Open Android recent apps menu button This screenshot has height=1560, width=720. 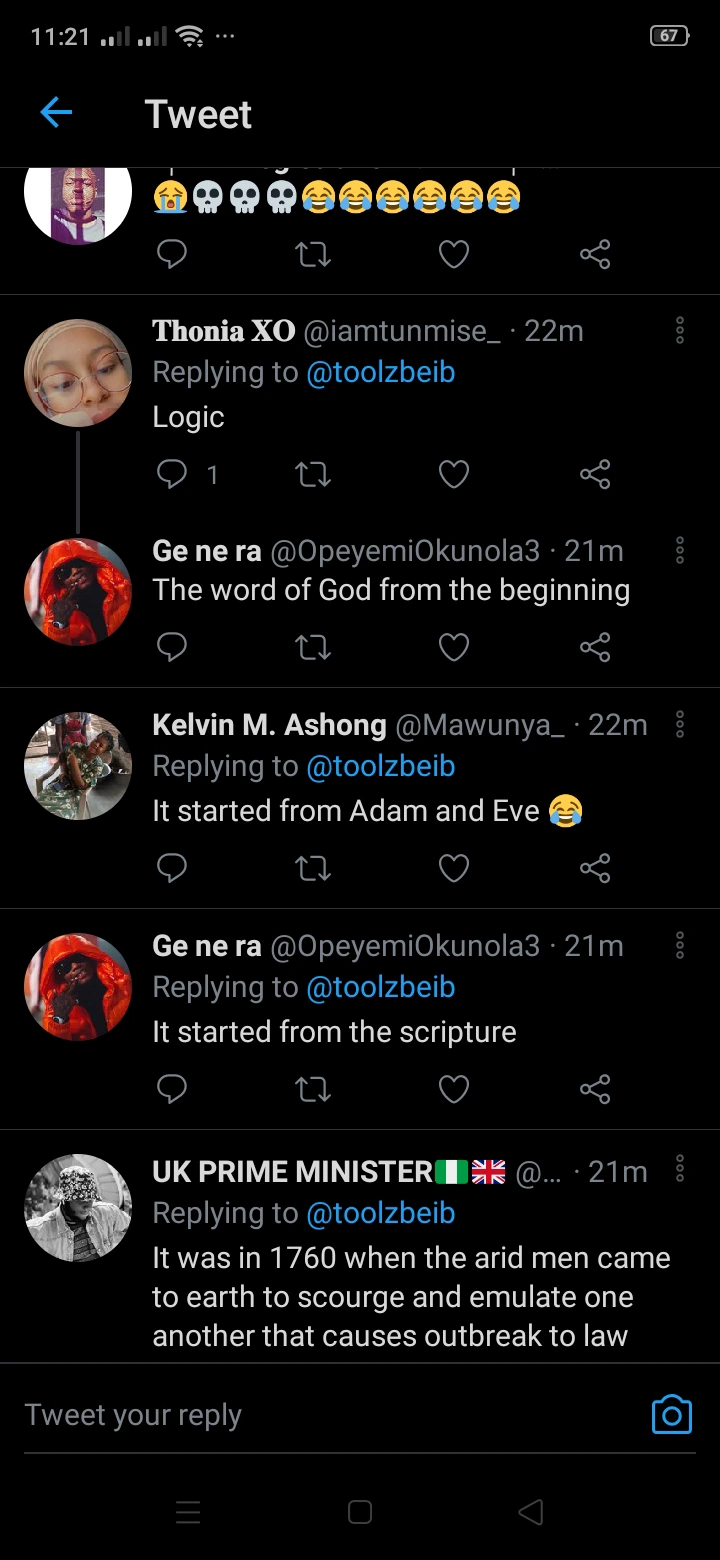(188, 1512)
